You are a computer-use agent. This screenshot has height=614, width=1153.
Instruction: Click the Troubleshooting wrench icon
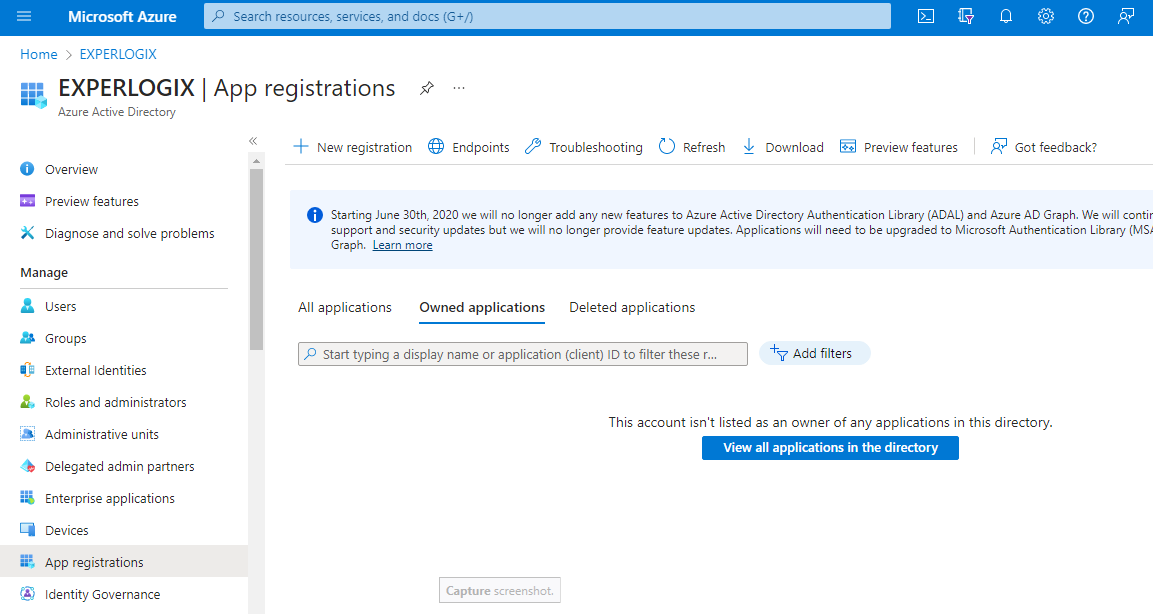(533, 146)
